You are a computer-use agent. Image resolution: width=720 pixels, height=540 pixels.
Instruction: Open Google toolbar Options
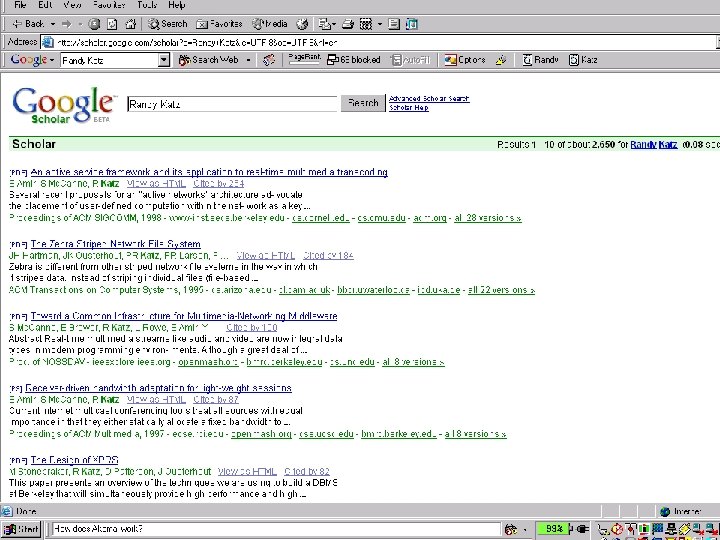[465, 60]
